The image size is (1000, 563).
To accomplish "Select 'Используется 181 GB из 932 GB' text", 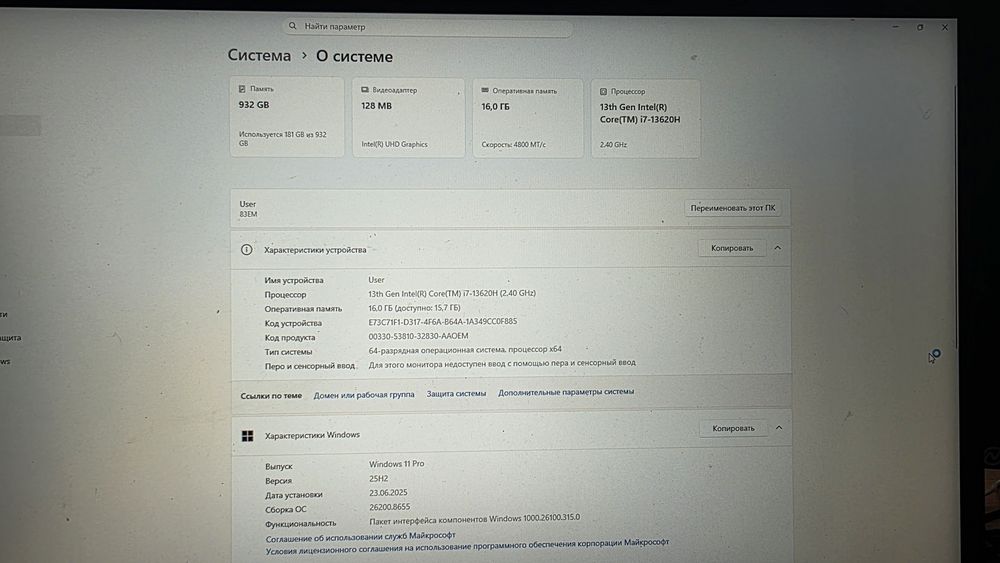I will 283,138.
